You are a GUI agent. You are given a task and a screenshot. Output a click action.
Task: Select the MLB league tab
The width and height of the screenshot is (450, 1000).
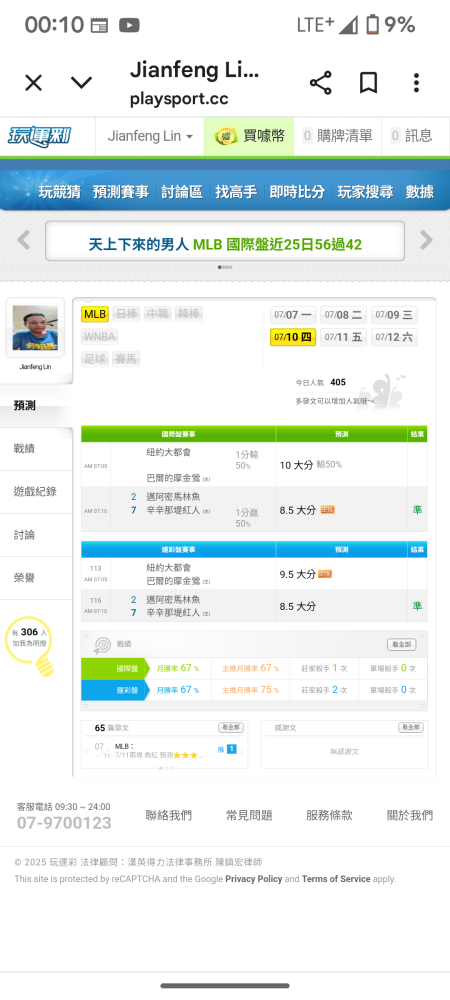pos(95,314)
